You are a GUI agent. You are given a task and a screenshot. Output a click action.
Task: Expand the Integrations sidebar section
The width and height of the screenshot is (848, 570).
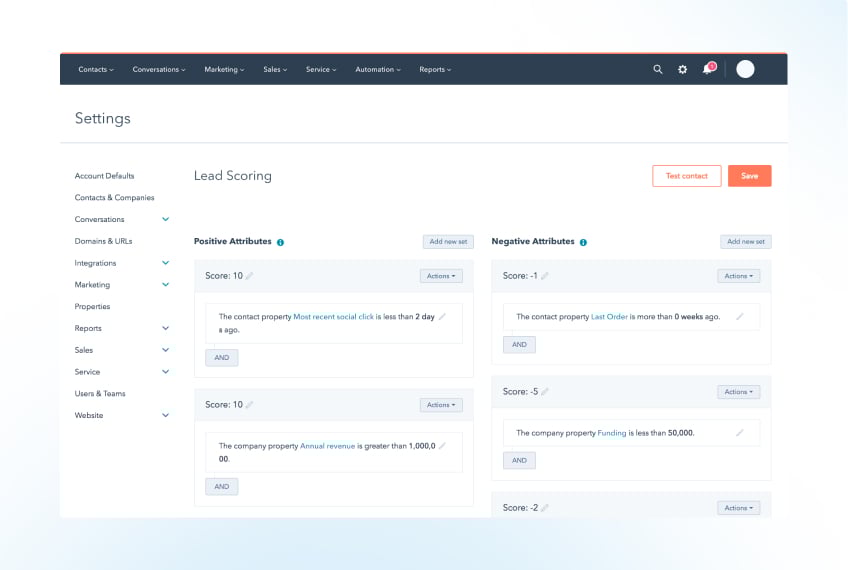point(166,263)
